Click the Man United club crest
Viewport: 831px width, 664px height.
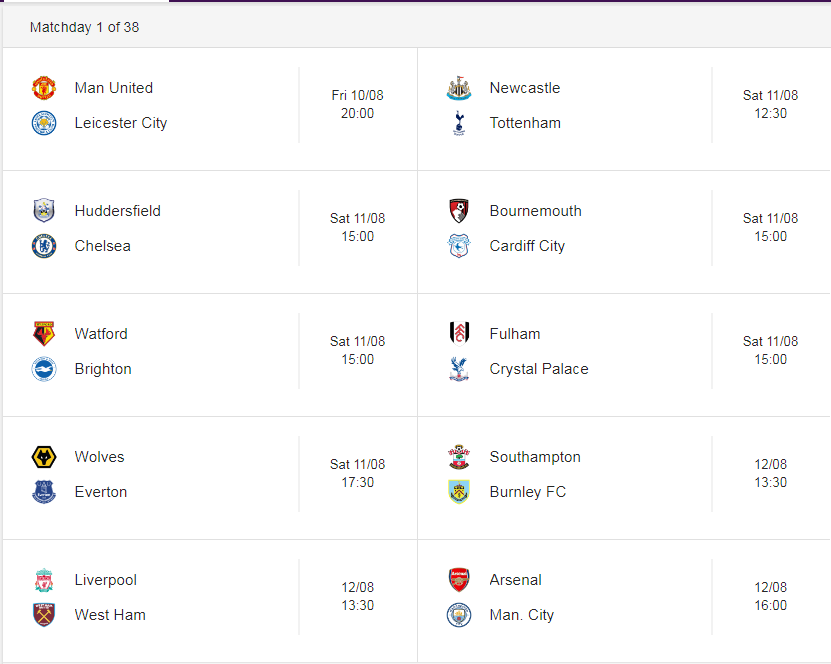point(44,88)
